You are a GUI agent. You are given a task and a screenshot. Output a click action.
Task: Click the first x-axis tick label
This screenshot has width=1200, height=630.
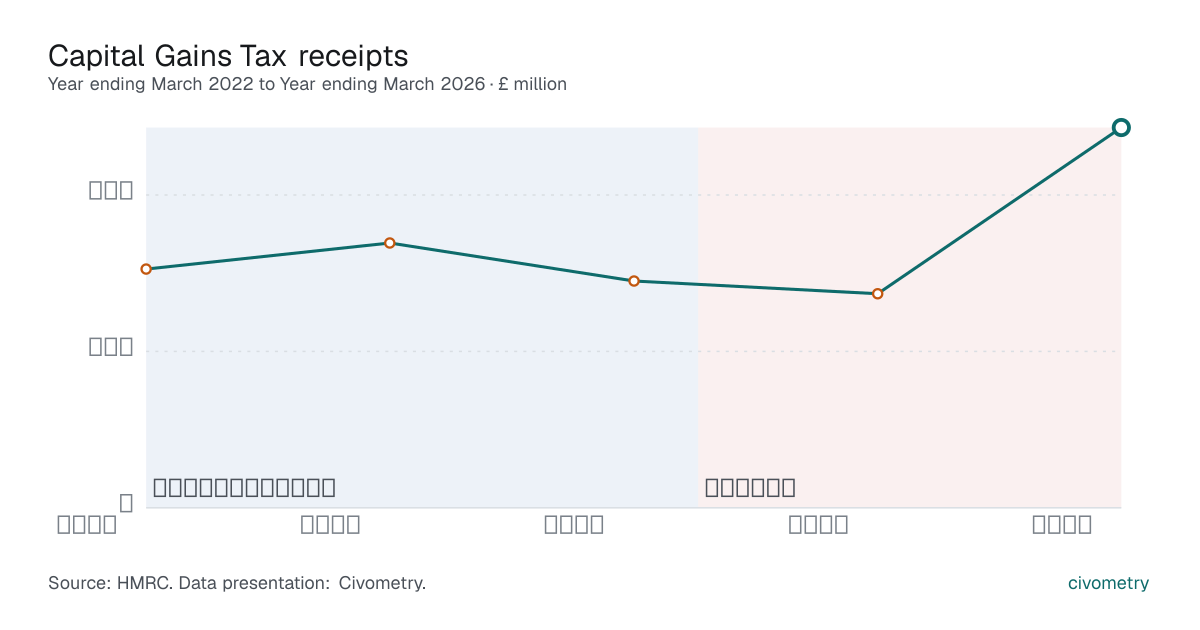pyautogui.click(x=87, y=524)
